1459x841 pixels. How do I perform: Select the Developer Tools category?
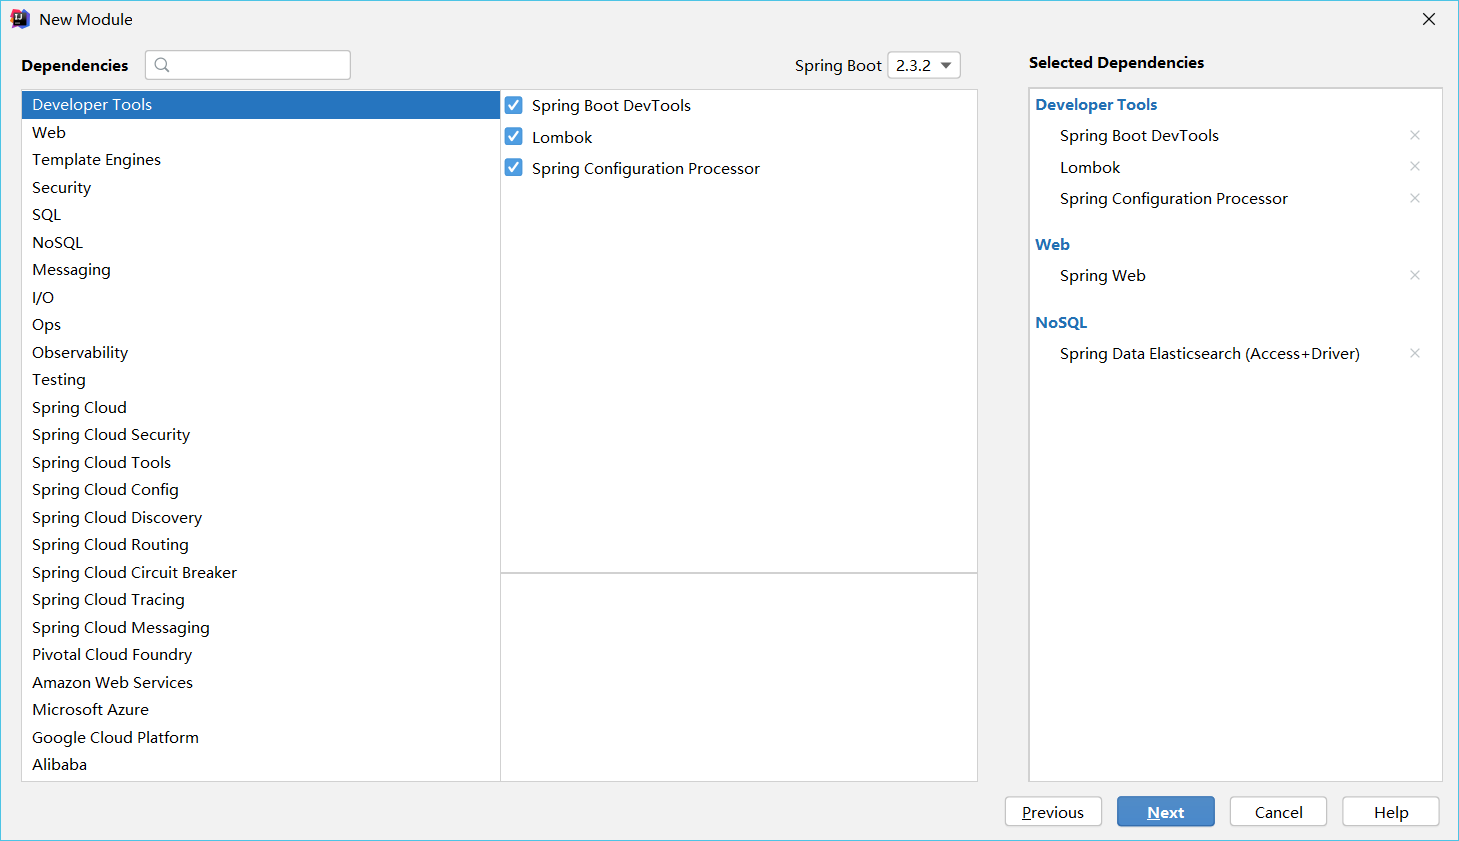[x=261, y=105]
